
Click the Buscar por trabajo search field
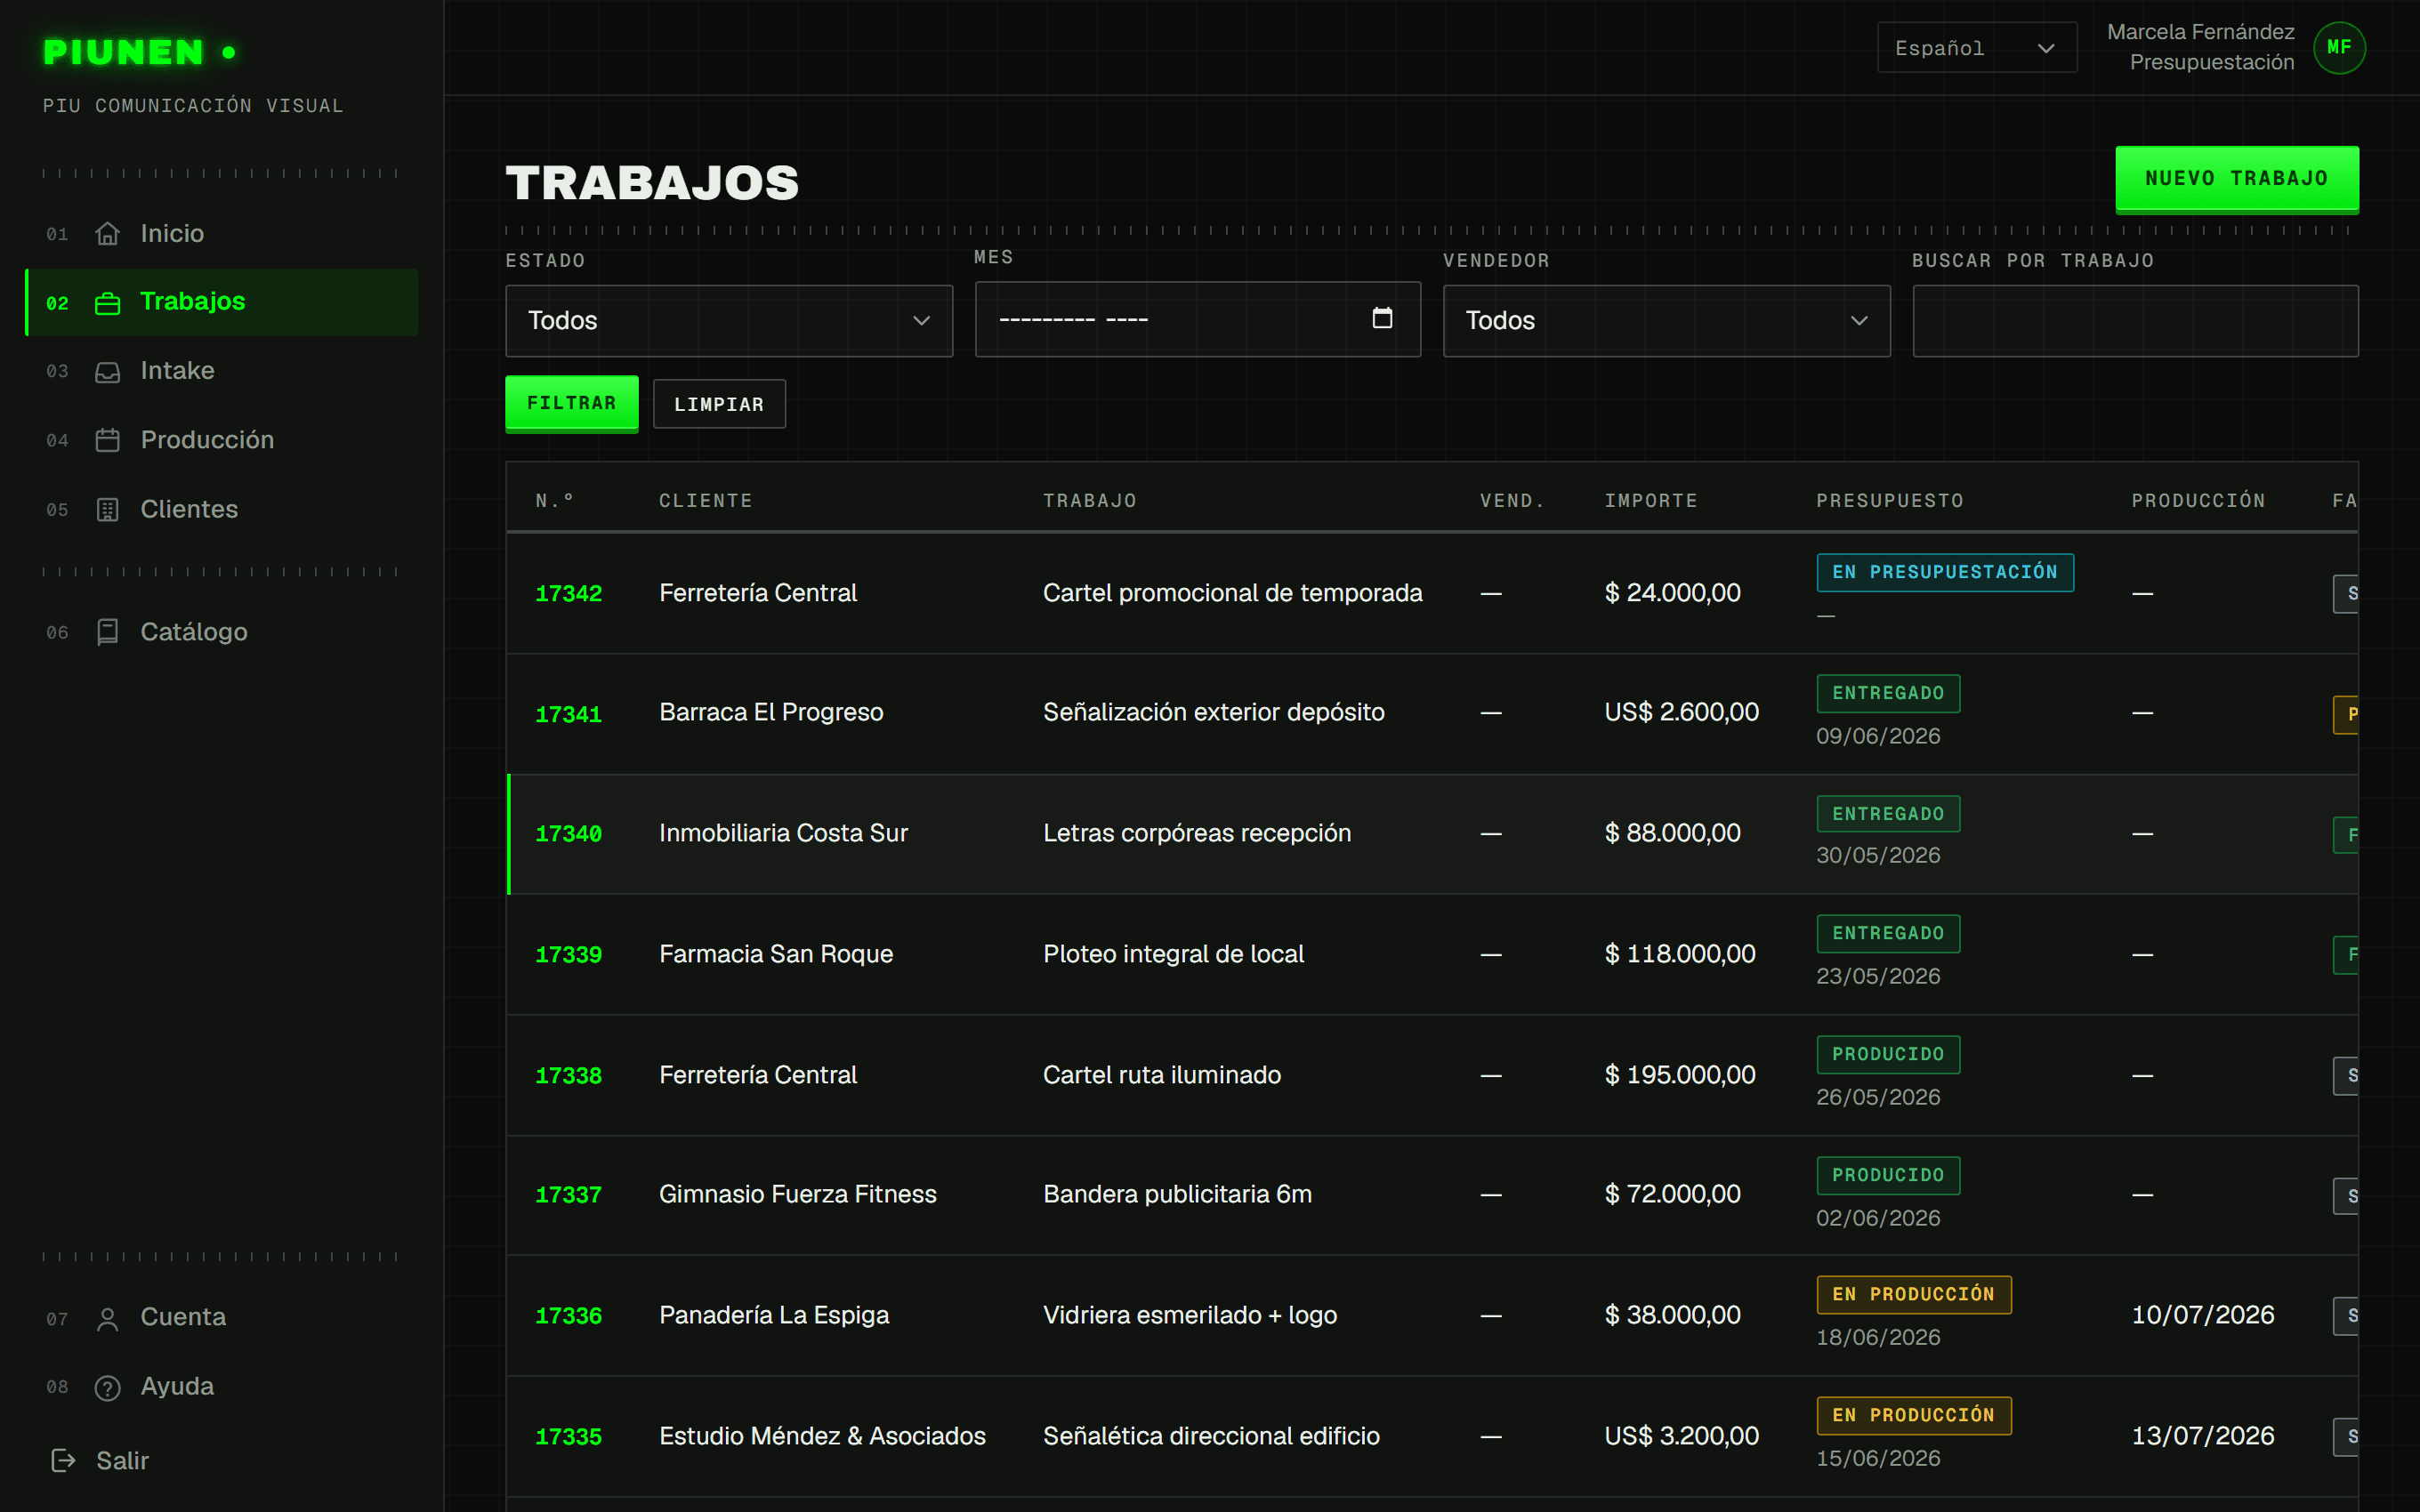pyautogui.click(x=2135, y=321)
